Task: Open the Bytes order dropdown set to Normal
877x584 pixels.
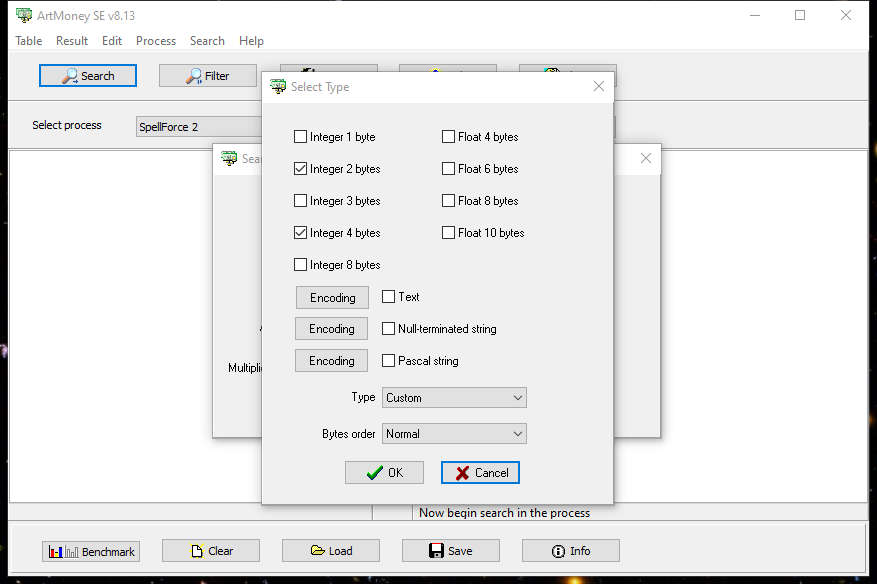Action: pos(454,434)
